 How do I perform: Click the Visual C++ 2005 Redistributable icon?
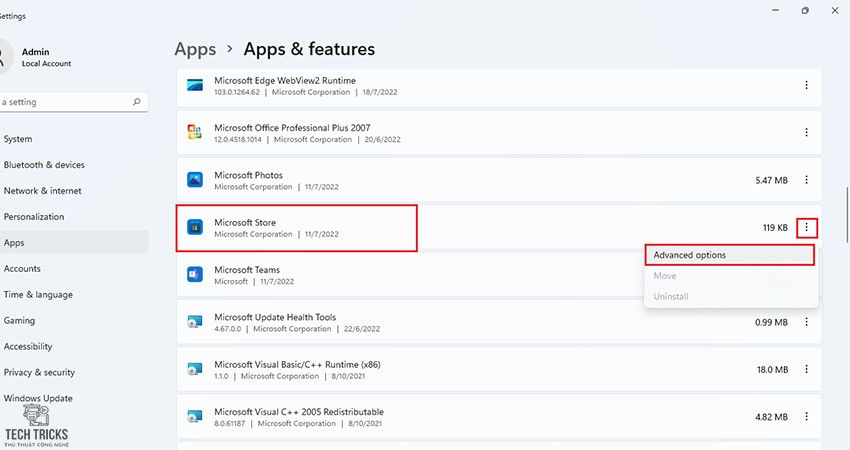pyautogui.click(x=195, y=417)
